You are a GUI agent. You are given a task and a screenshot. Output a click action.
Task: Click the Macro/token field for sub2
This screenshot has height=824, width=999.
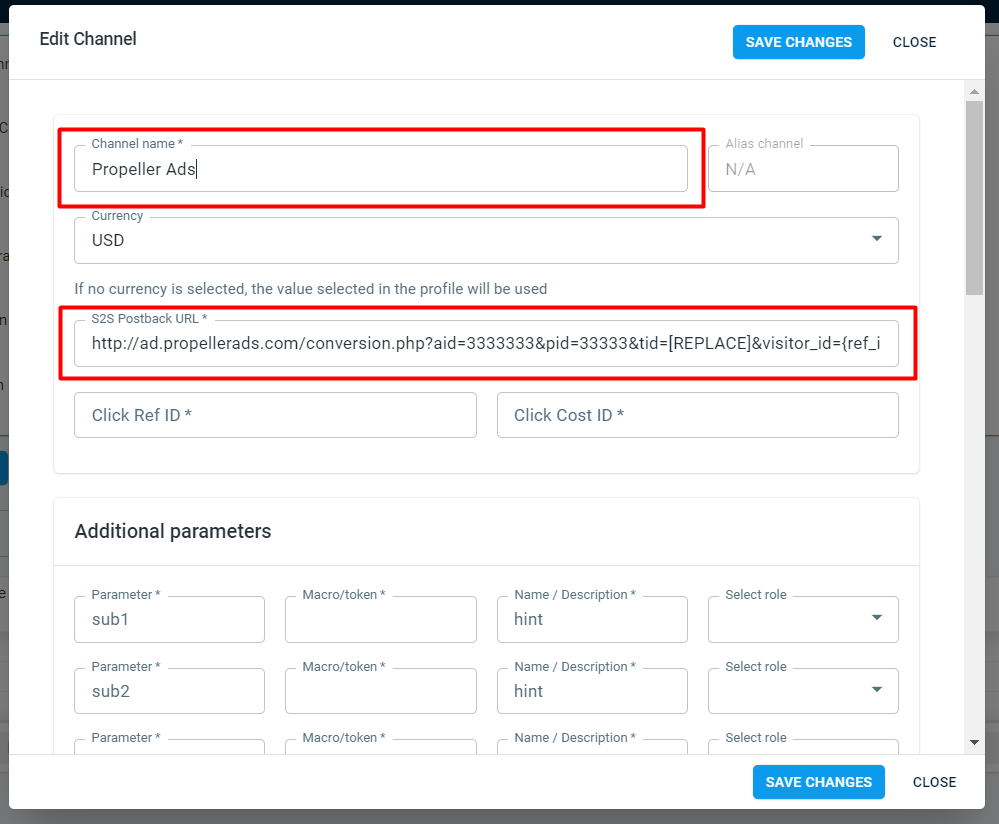380,691
